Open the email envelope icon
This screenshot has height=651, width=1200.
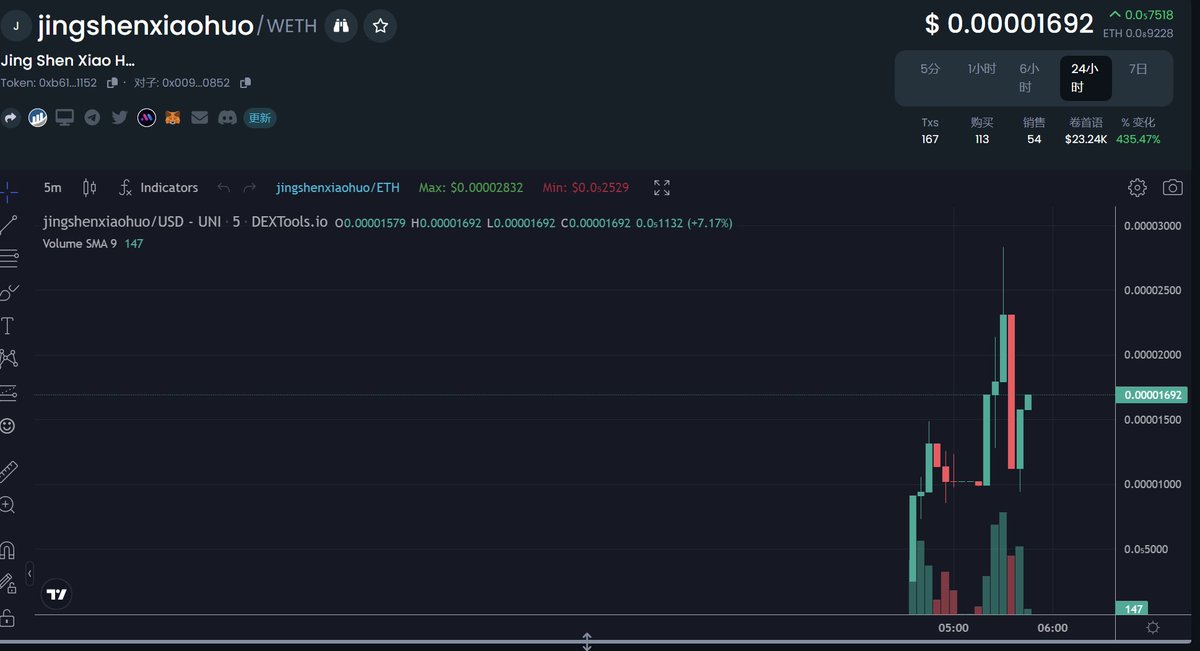point(200,118)
